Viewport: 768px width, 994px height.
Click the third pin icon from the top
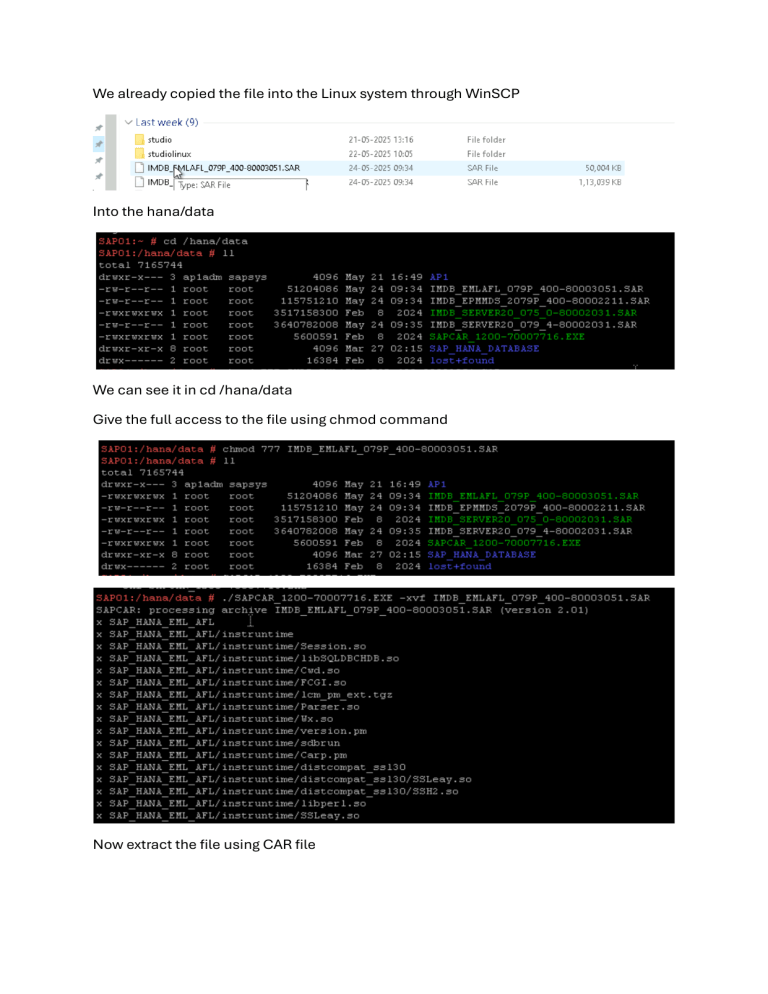coord(98,160)
